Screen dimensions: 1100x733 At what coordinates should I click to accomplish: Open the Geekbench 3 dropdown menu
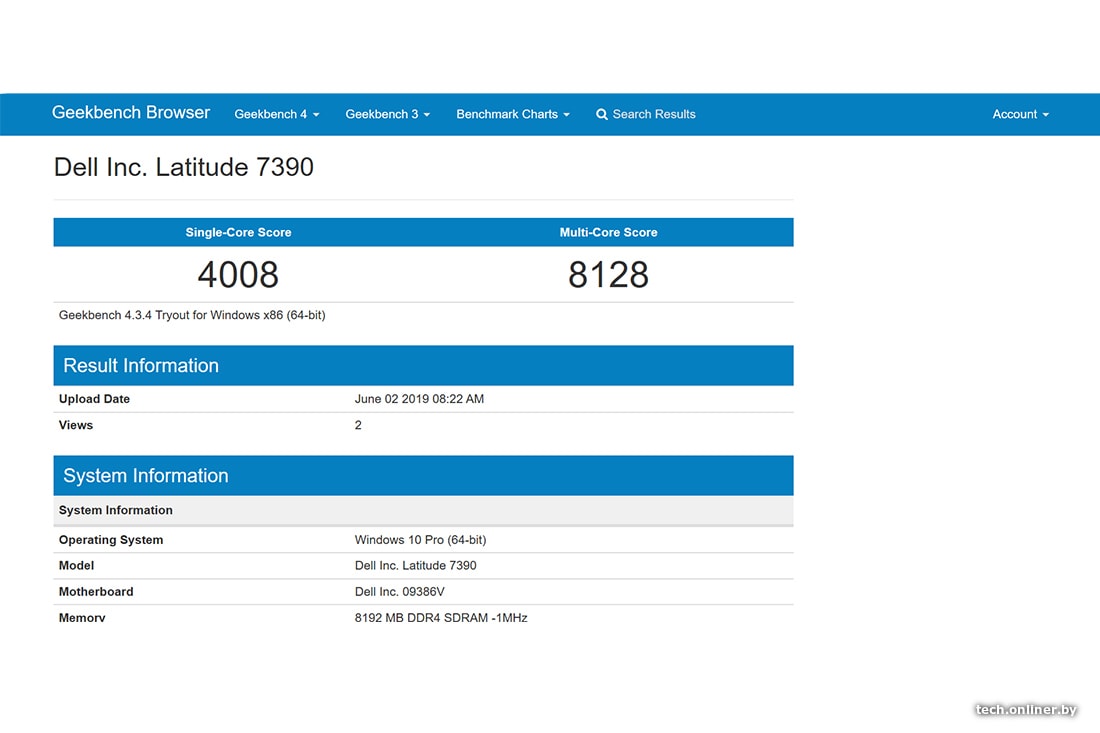[x=387, y=114]
